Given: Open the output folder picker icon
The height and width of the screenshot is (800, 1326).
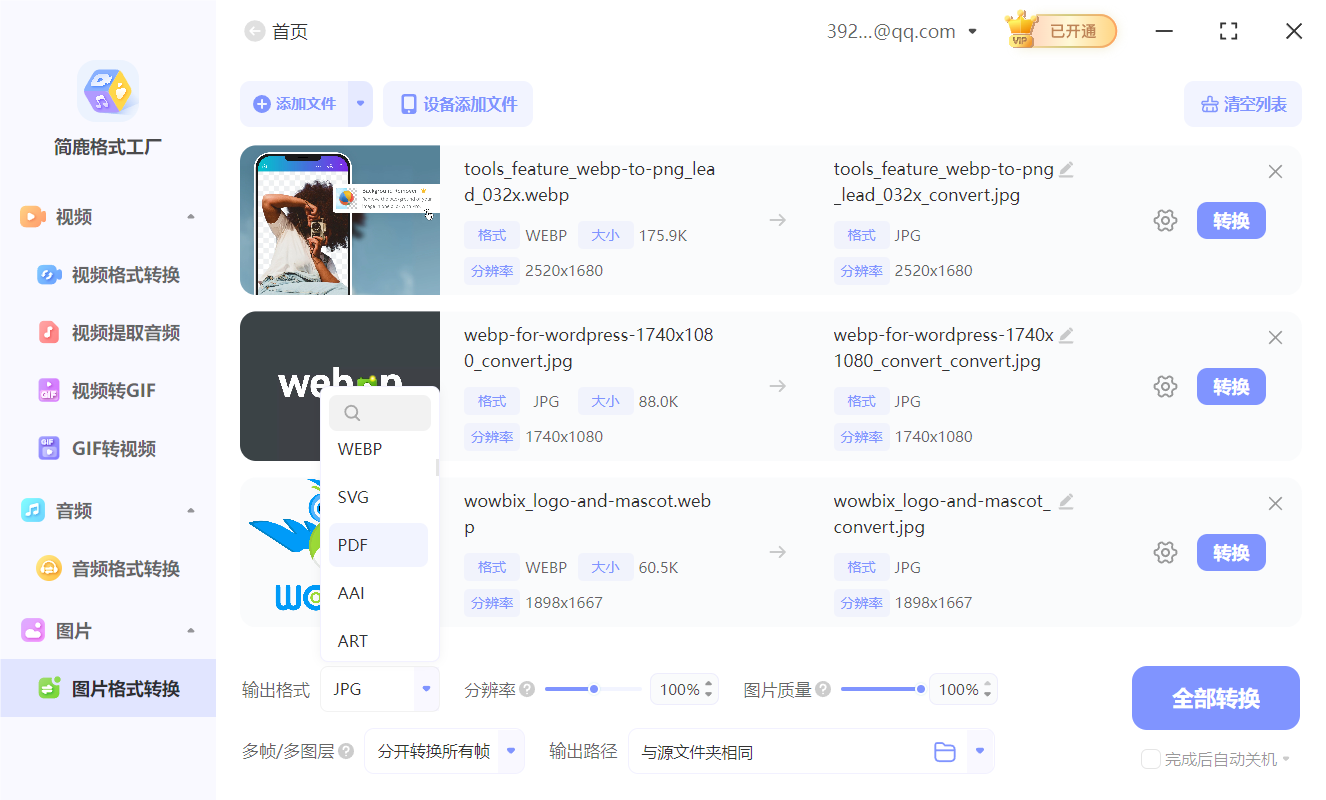Looking at the screenshot, I should click(945, 751).
